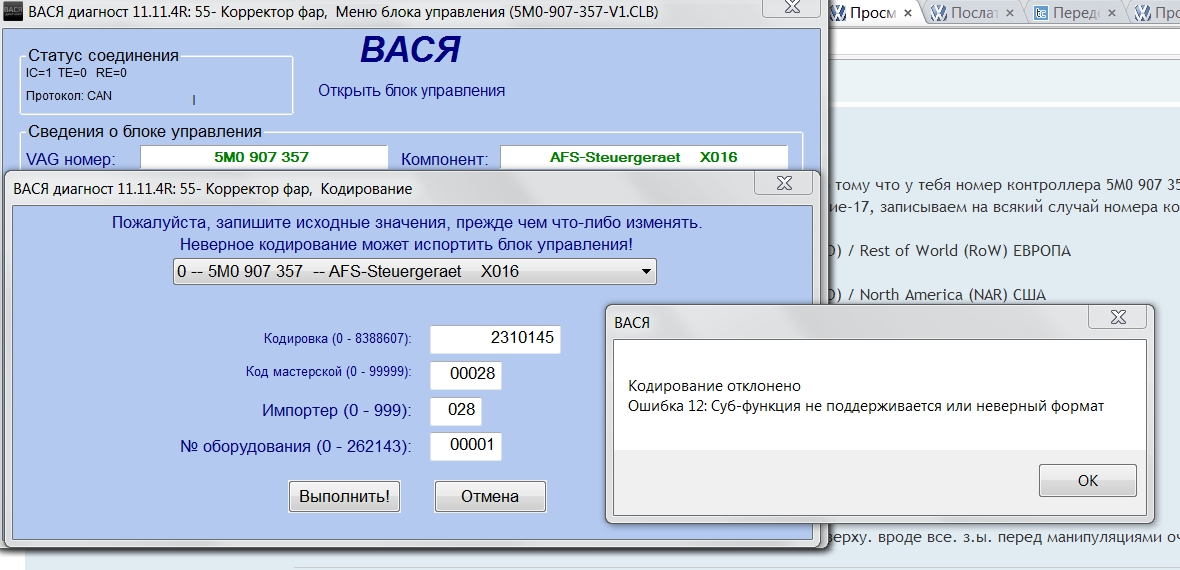This screenshot has height=570, width=1180.
Task: Click the № оборудования input field
Action: pyautogui.click(x=465, y=446)
